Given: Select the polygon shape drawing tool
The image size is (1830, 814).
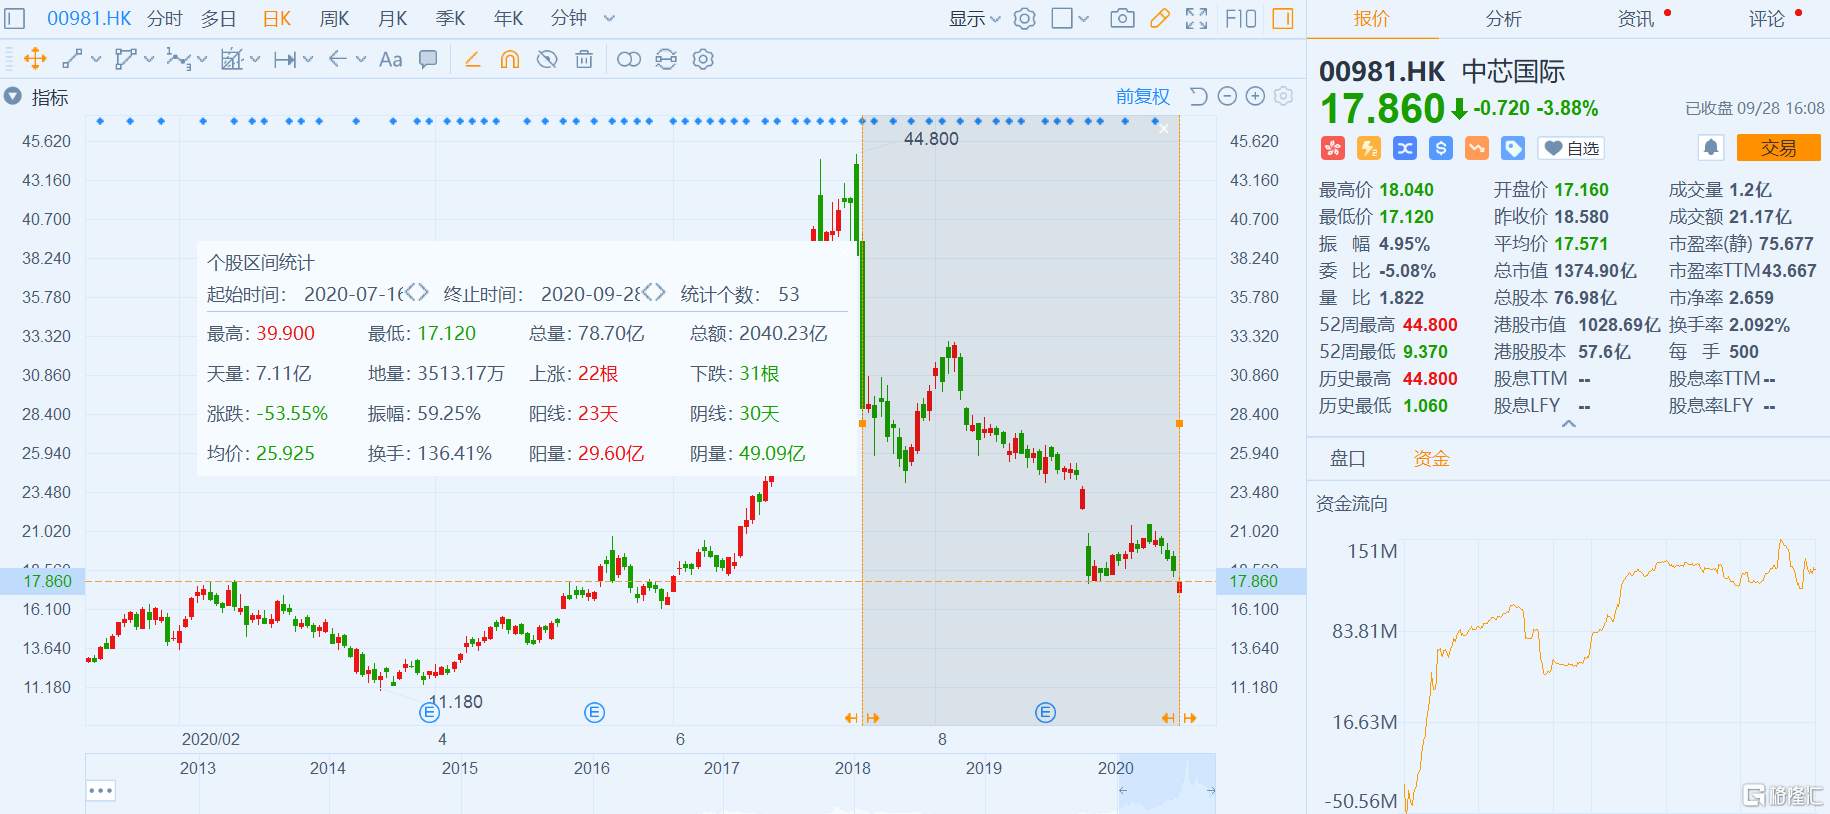Looking at the screenshot, I should pos(125,59).
